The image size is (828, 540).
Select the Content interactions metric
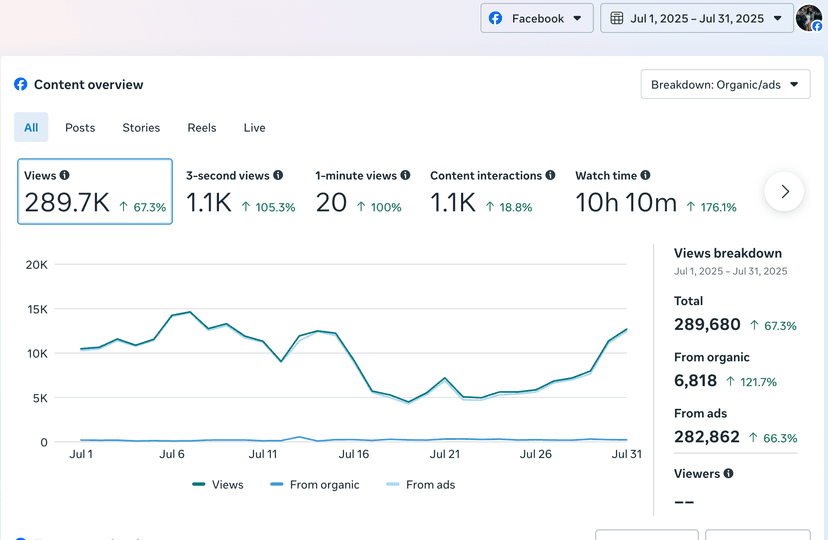(492, 192)
